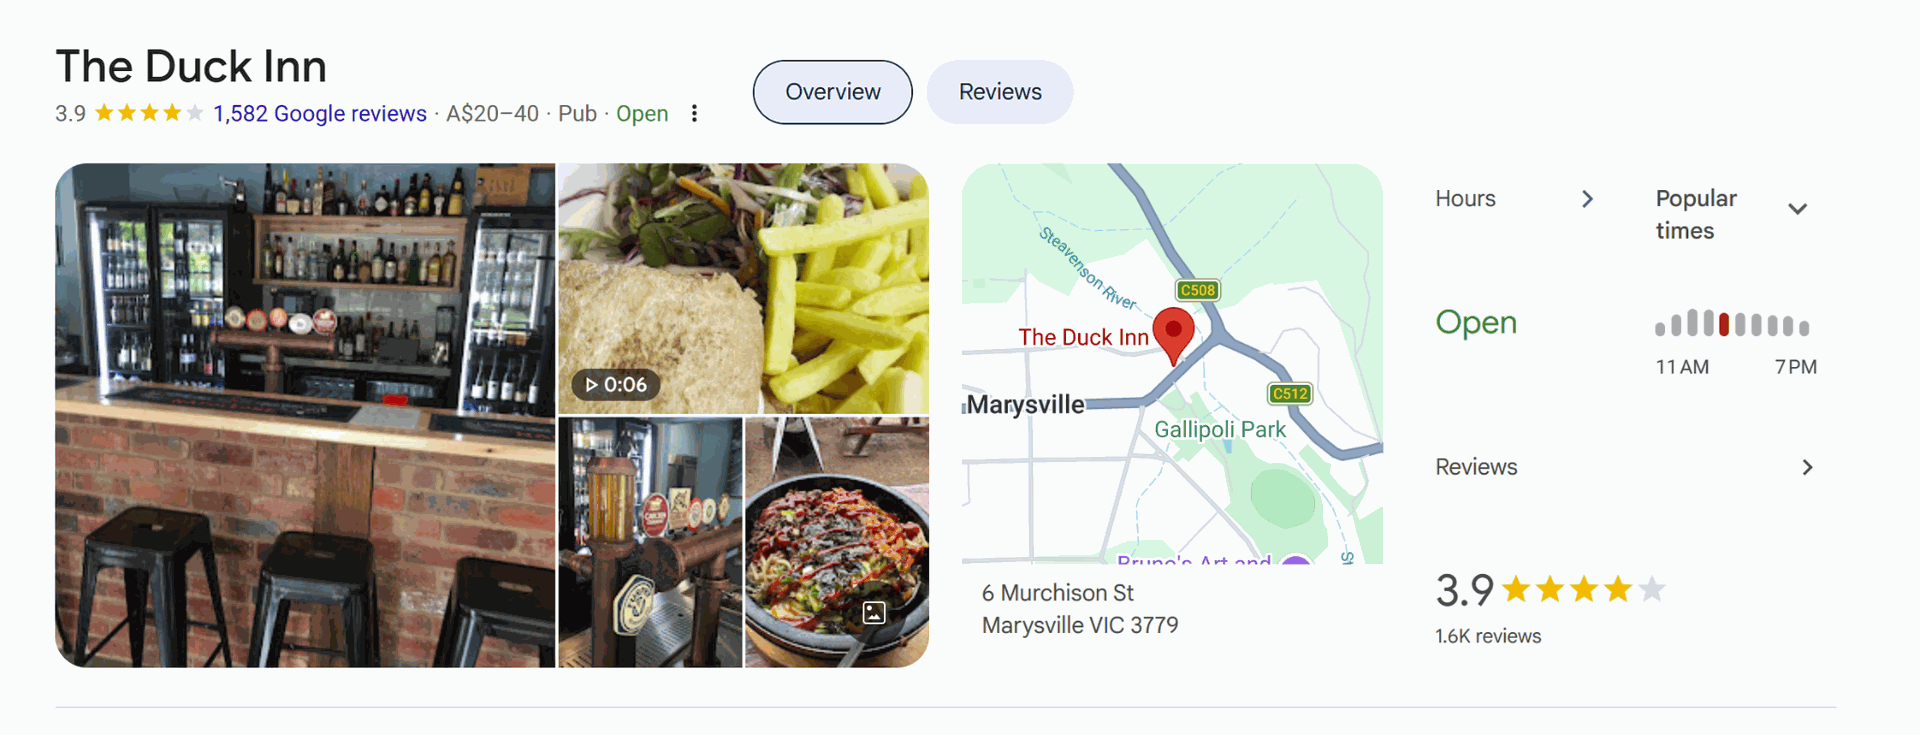Open the Hours arrow
The width and height of the screenshot is (1920, 735).
click(1587, 199)
